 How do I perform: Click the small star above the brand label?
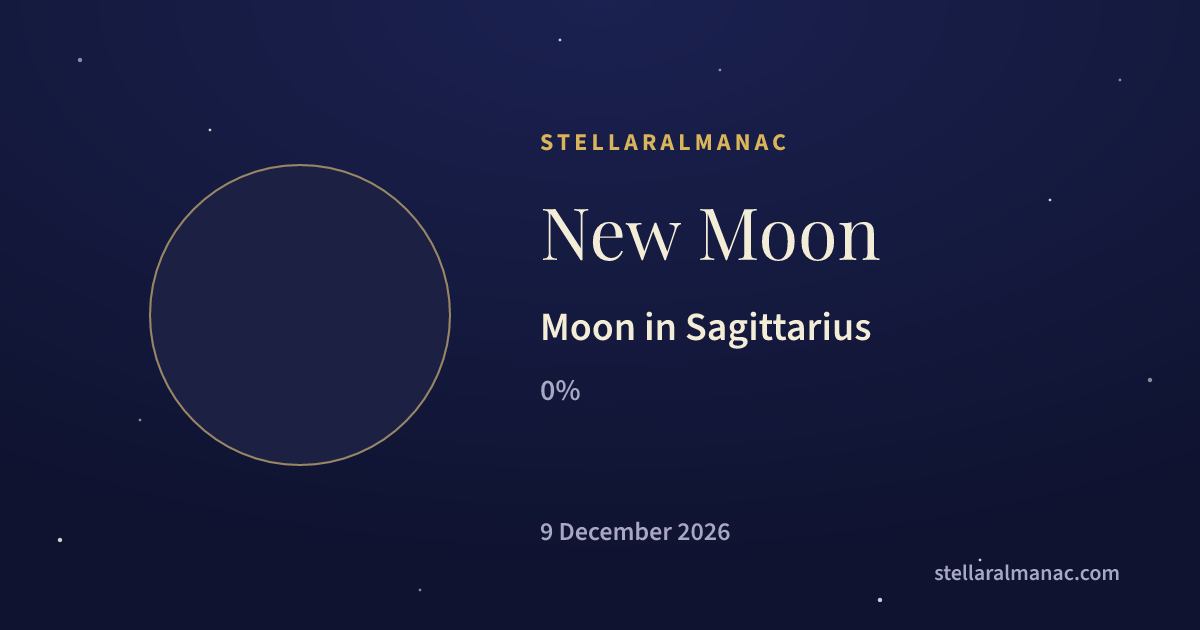click(x=560, y=40)
